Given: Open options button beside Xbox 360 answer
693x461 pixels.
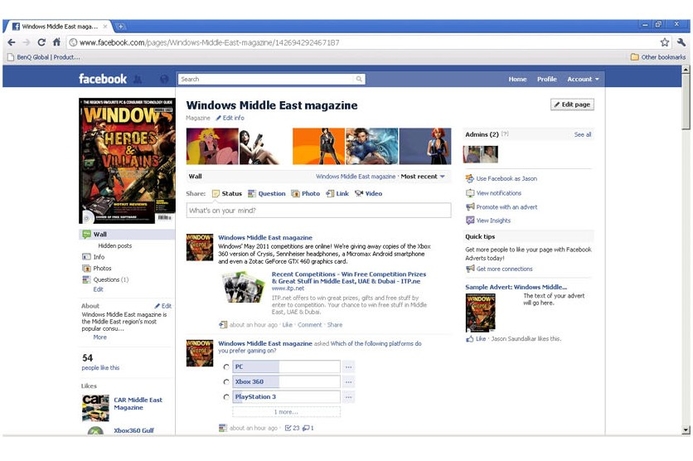Looking at the screenshot, I should pos(348,382).
